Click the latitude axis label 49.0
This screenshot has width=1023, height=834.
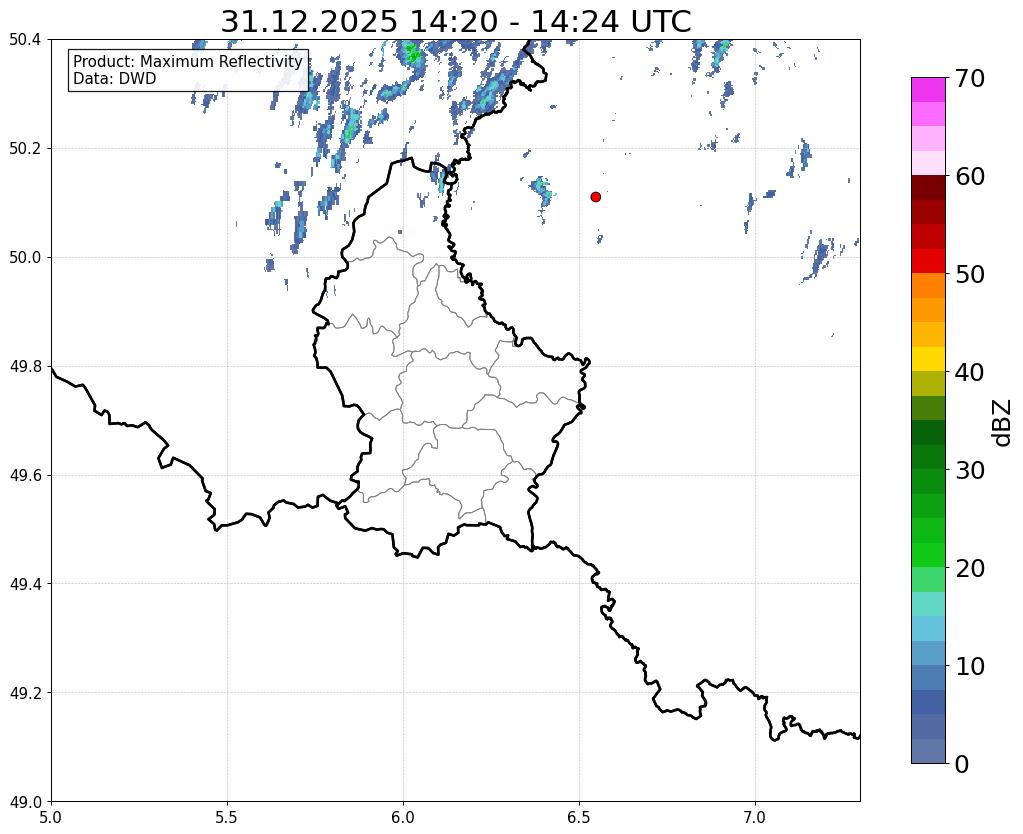[x=25, y=802]
